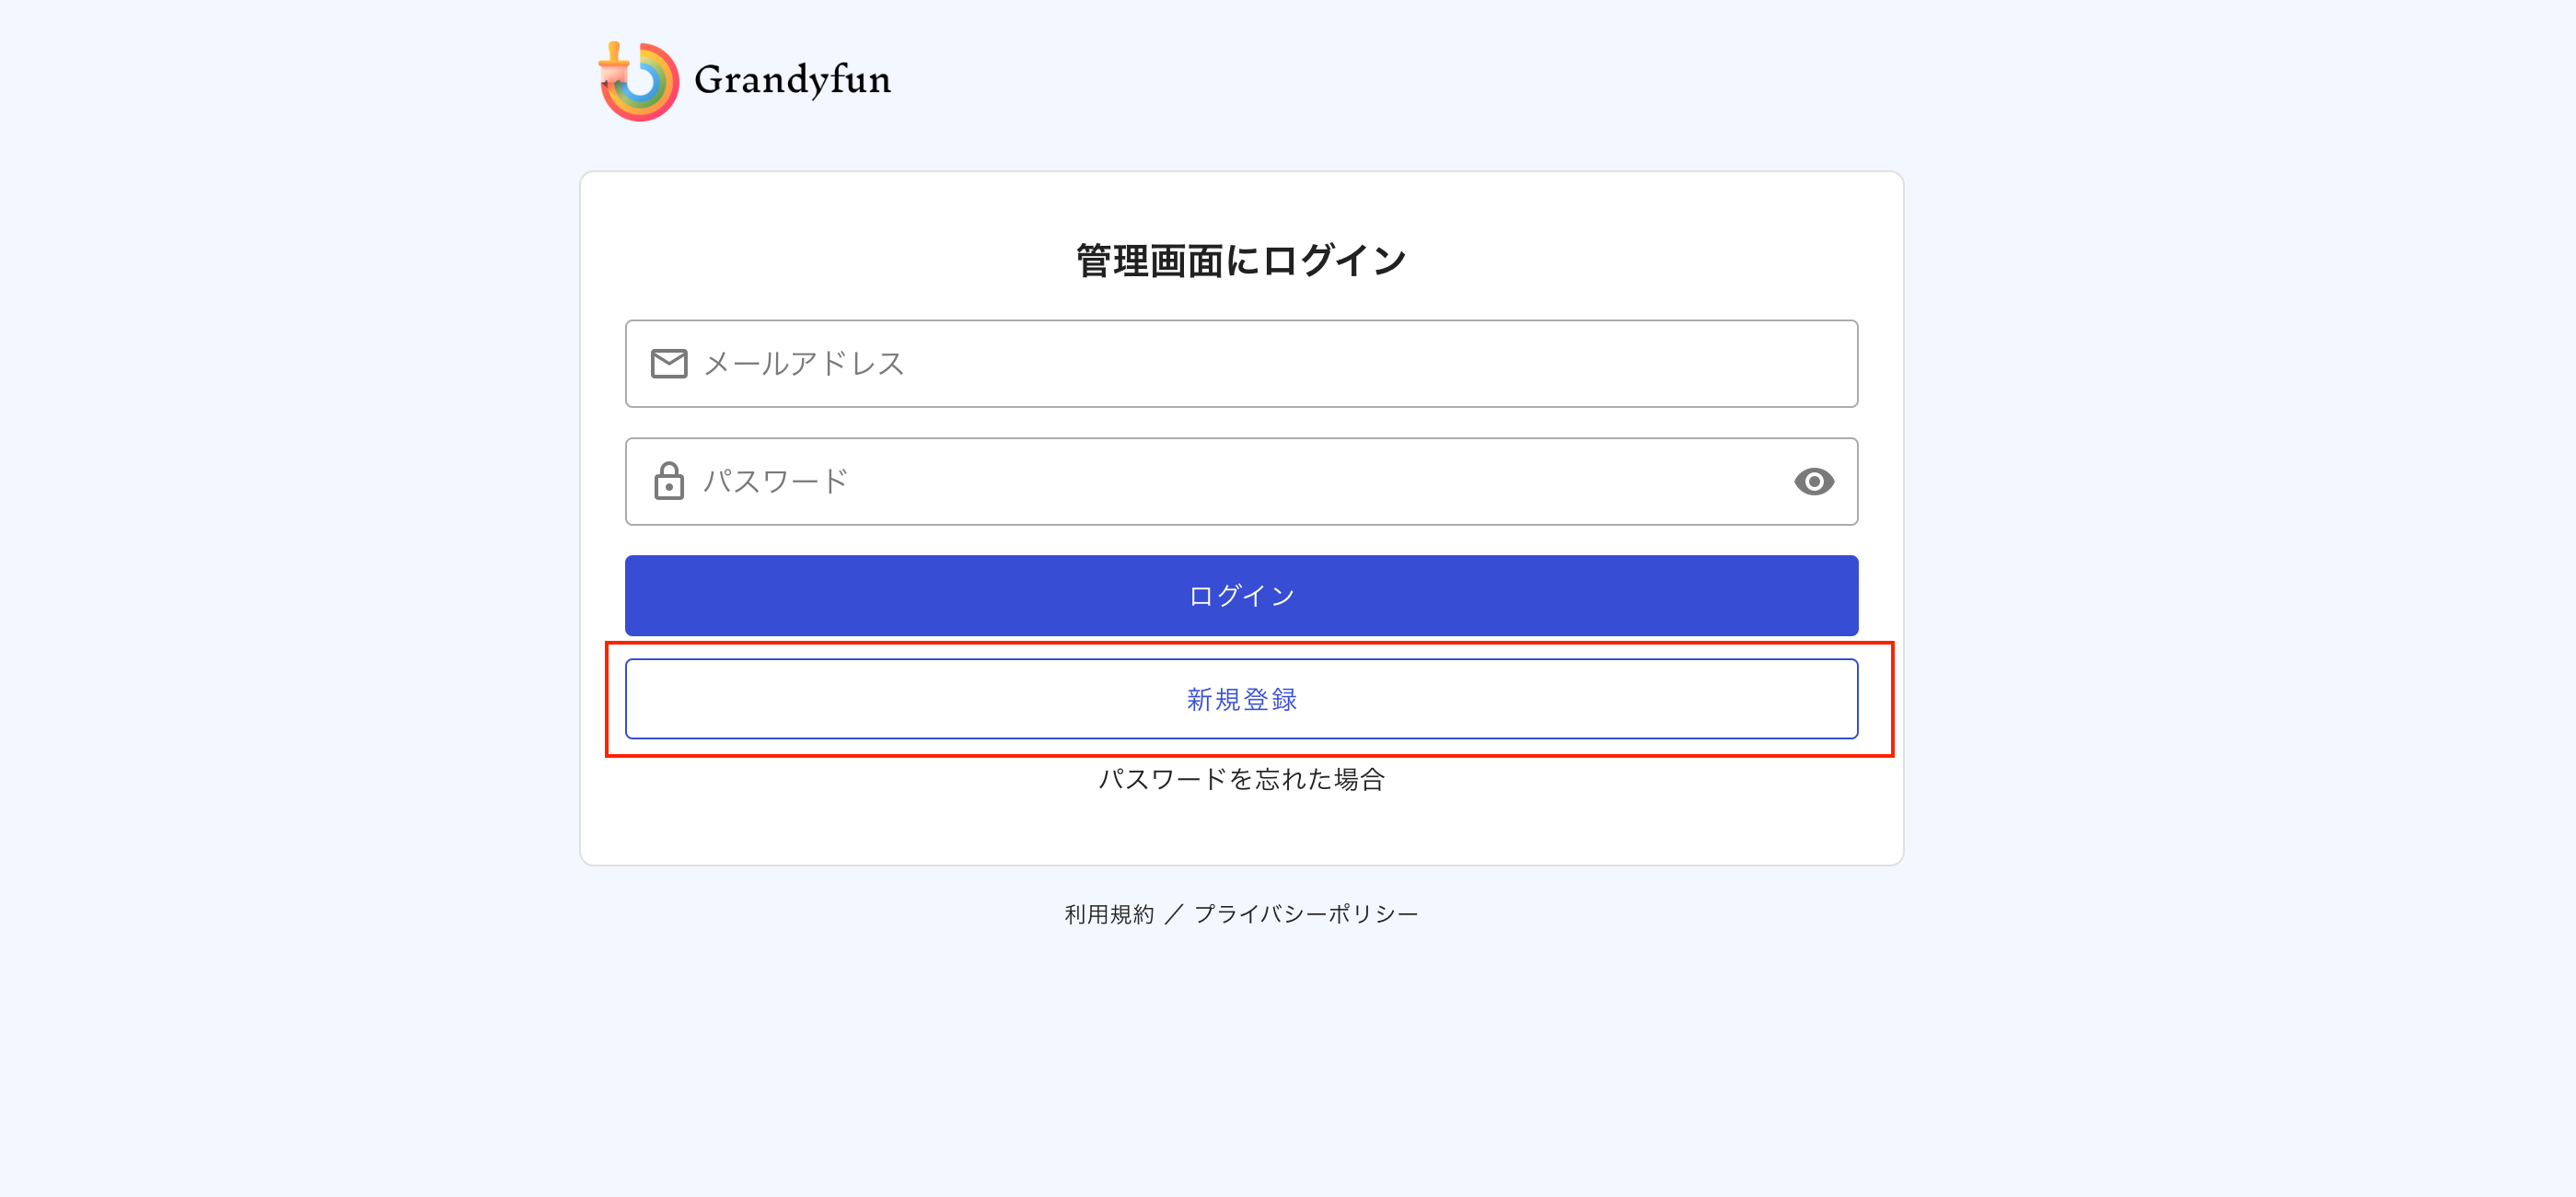Image resolution: width=2576 pixels, height=1197 pixels.
Task: Click the Grandyfun rainbow logo icon
Action: [x=640, y=81]
